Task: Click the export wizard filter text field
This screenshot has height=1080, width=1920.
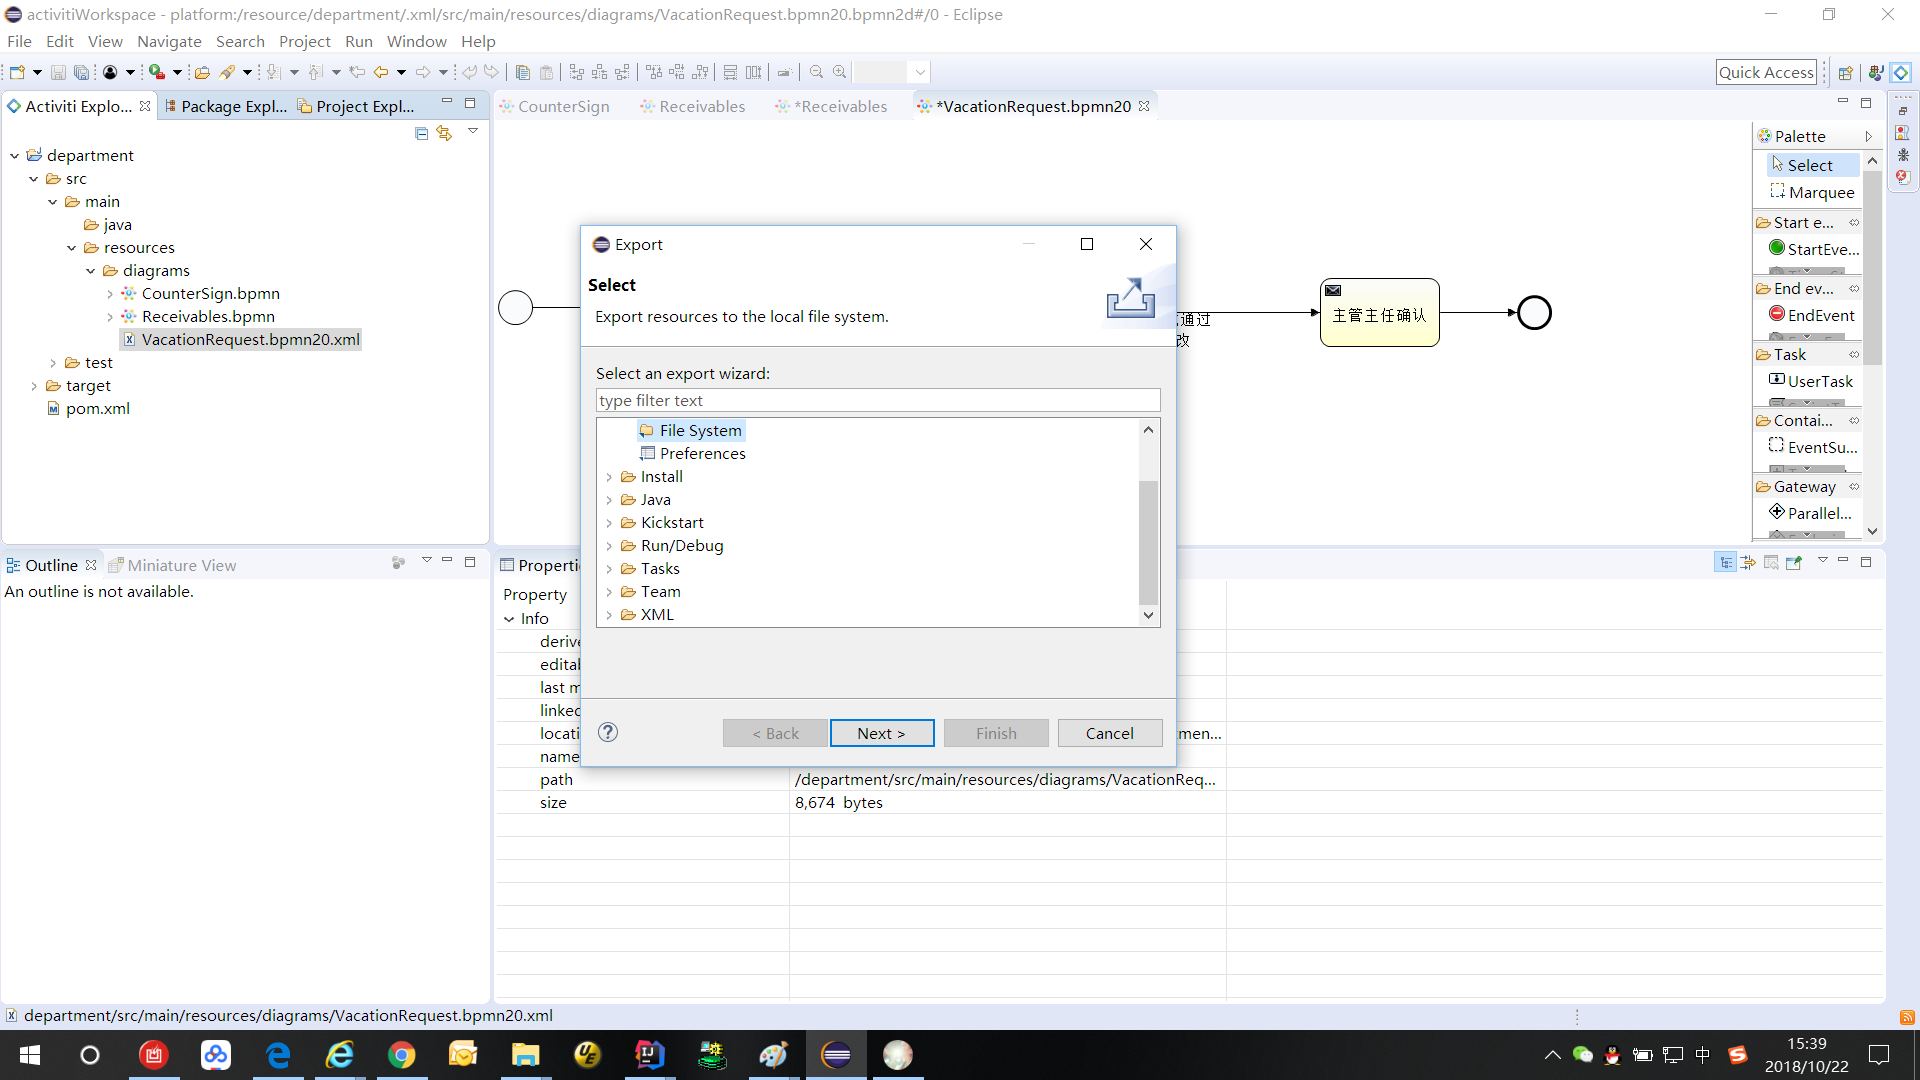Action: pyautogui.click(x=878, y=400)
